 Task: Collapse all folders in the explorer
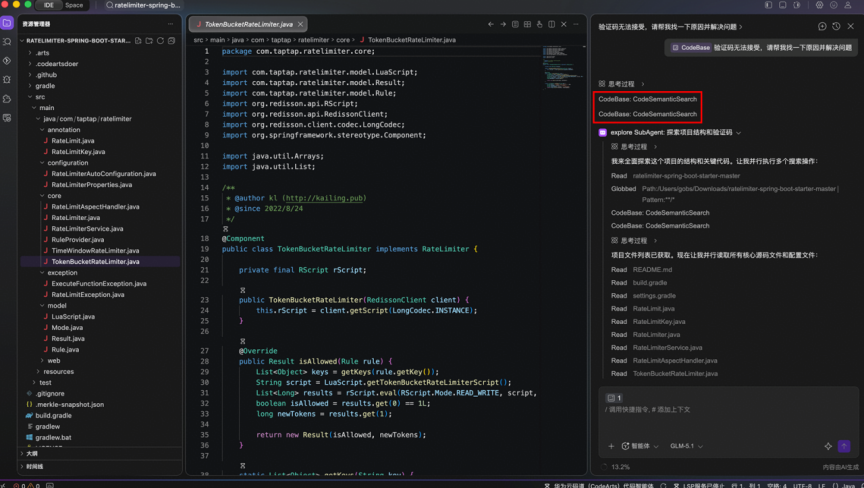coord(171,41)
